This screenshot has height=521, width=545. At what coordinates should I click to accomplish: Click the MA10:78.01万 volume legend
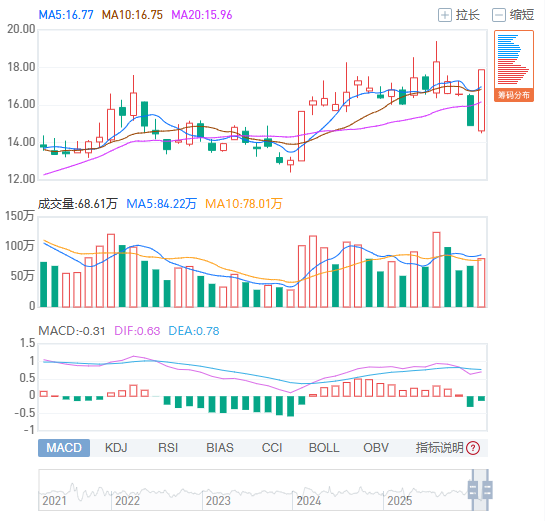243,204
